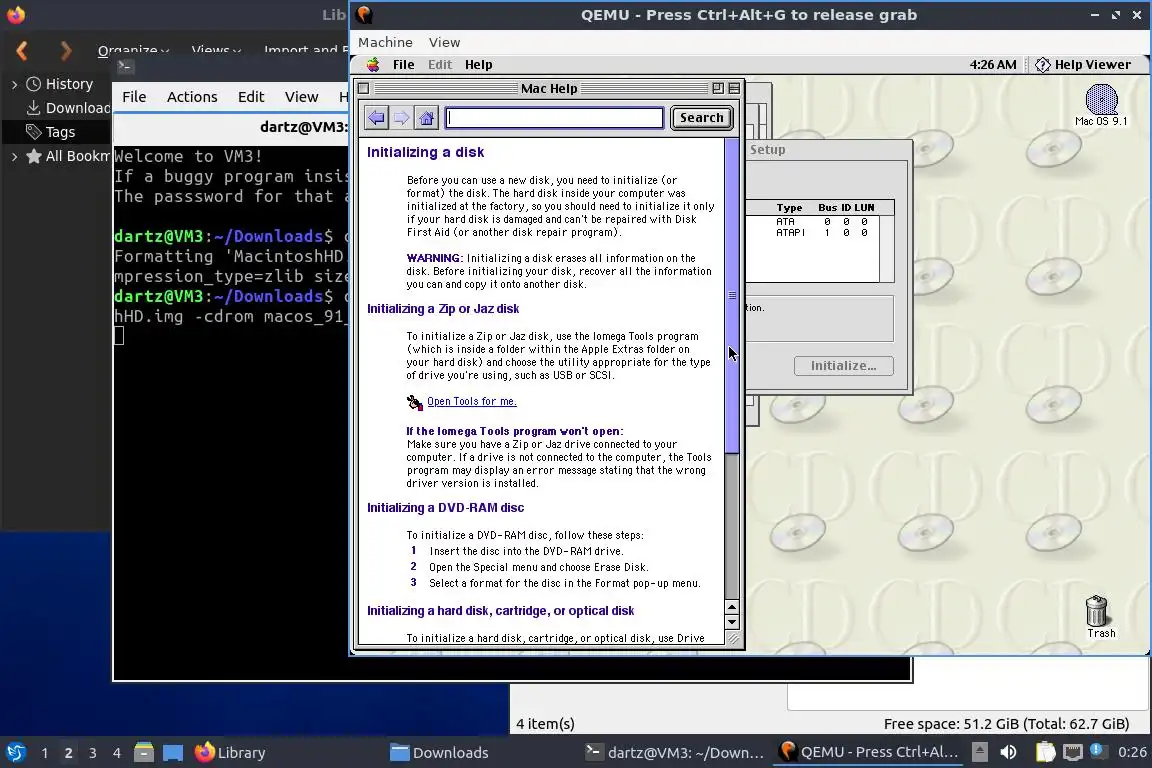The image size is (1152, 768).
Task: Open terminal Edit menu
Action: (251, 97)
